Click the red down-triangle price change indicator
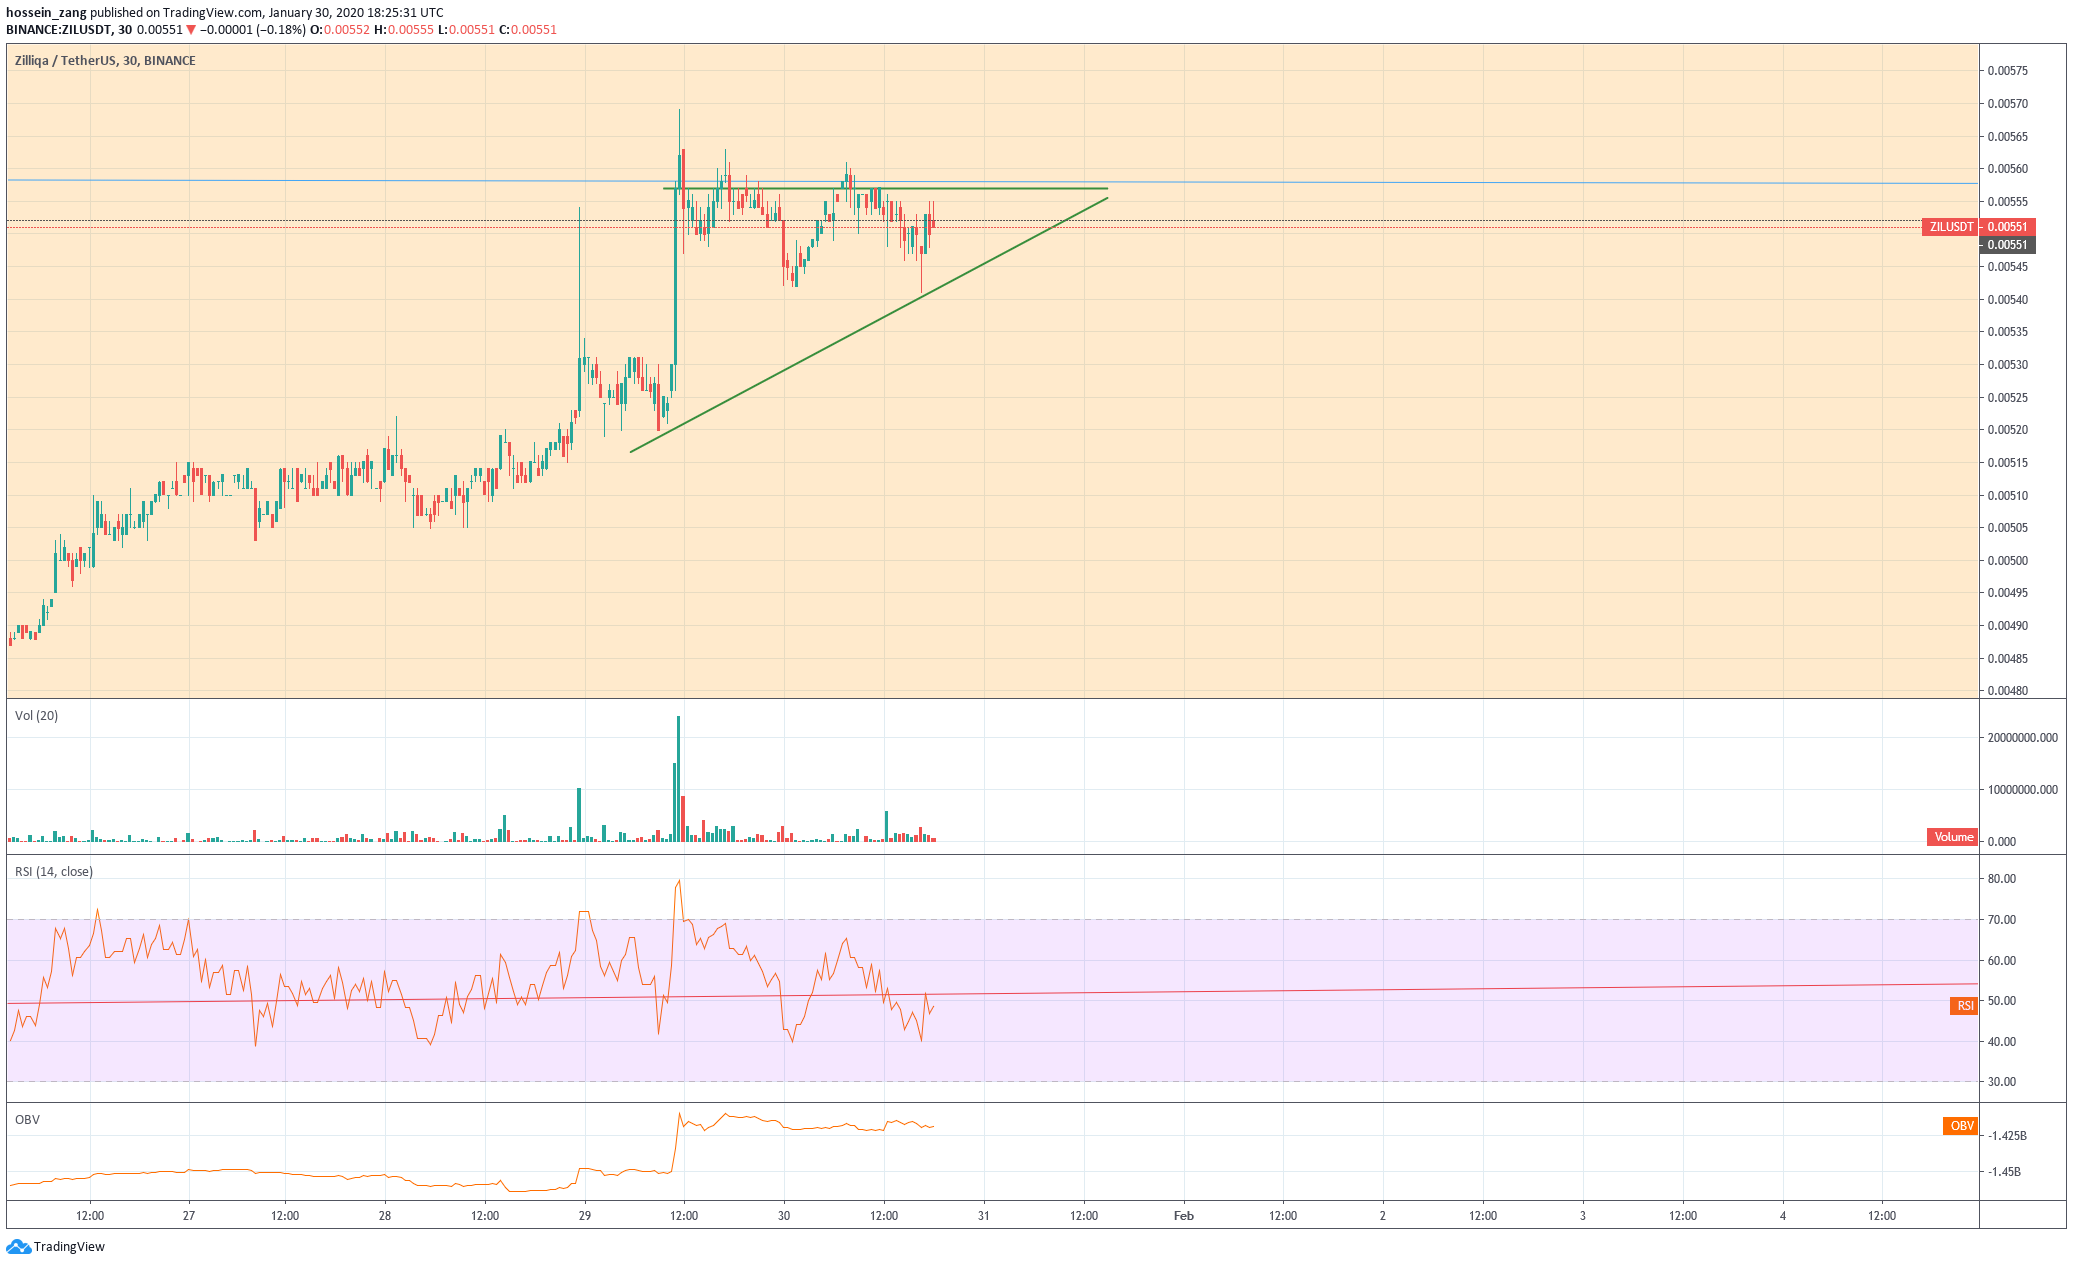This screenshot has width=2073, height=1265. coord(191,30)
